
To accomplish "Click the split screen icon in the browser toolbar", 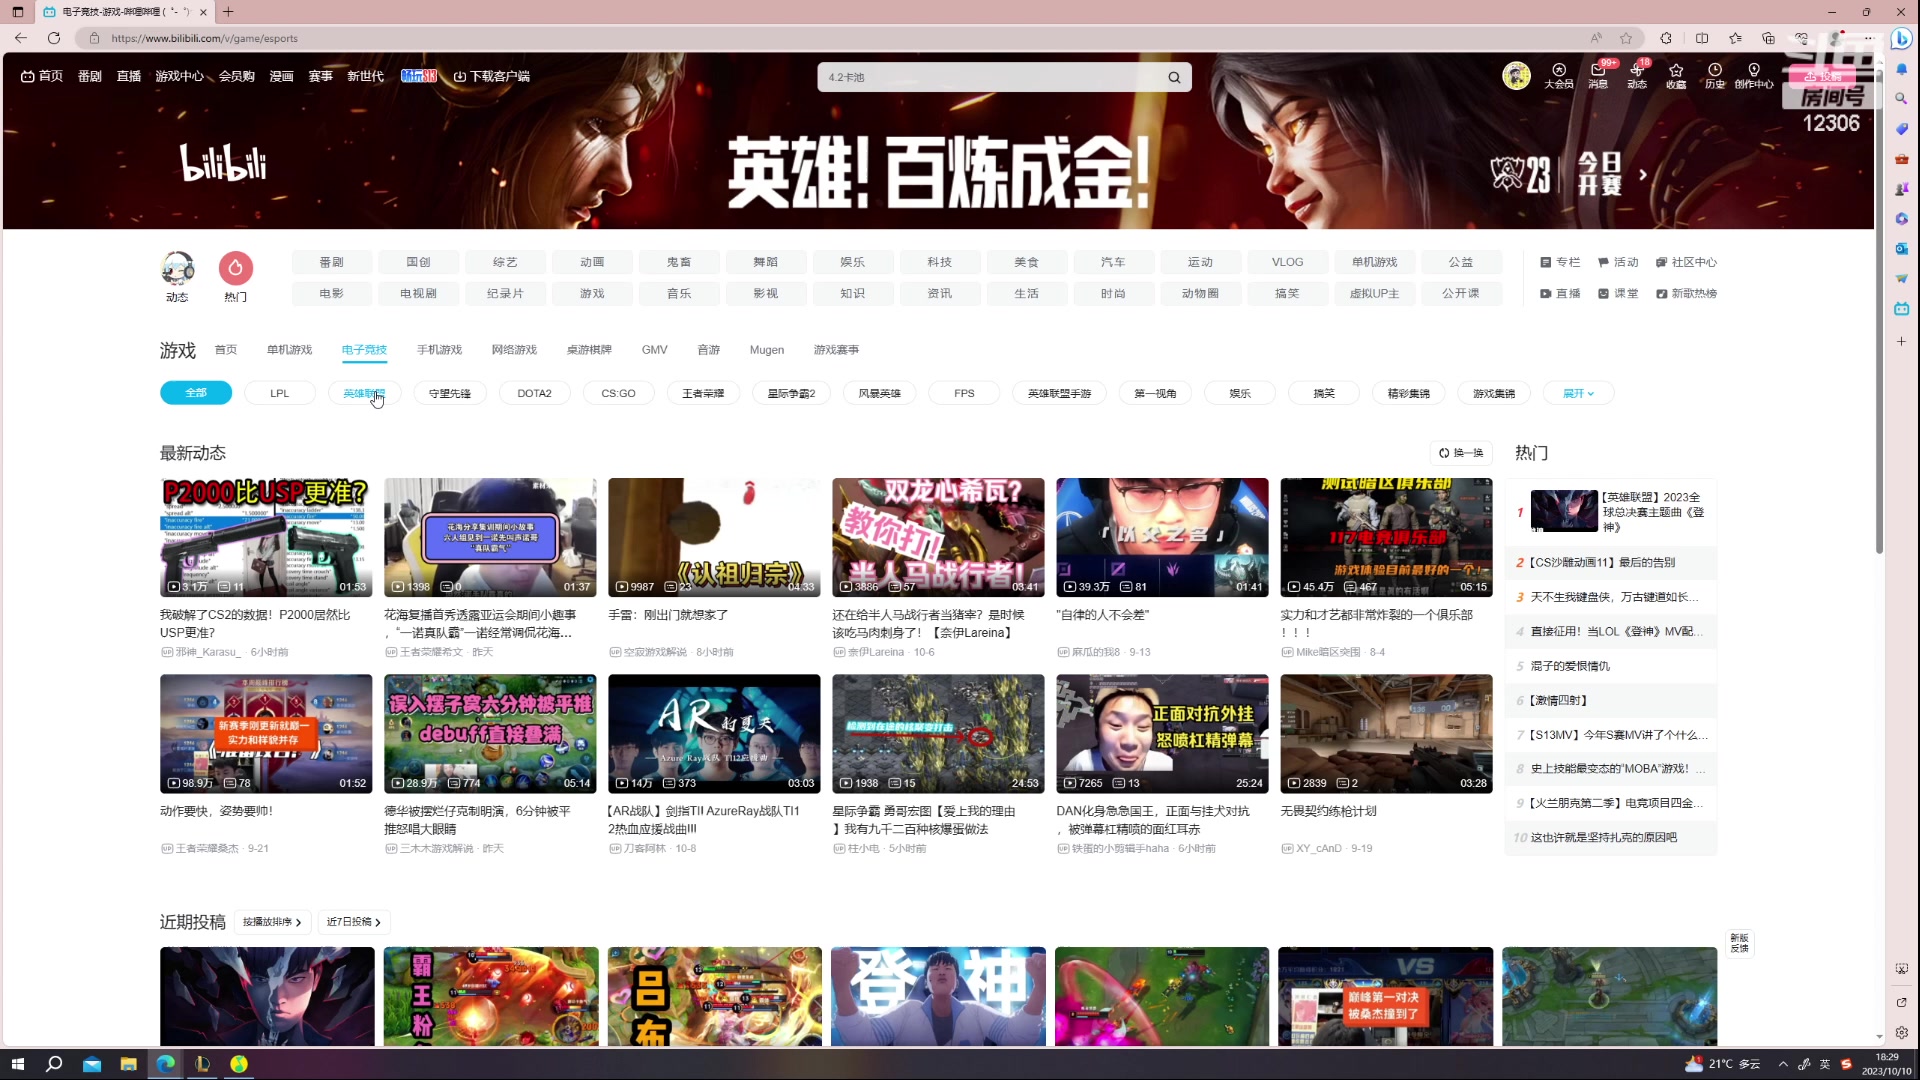I will (x=1702, y=38).
